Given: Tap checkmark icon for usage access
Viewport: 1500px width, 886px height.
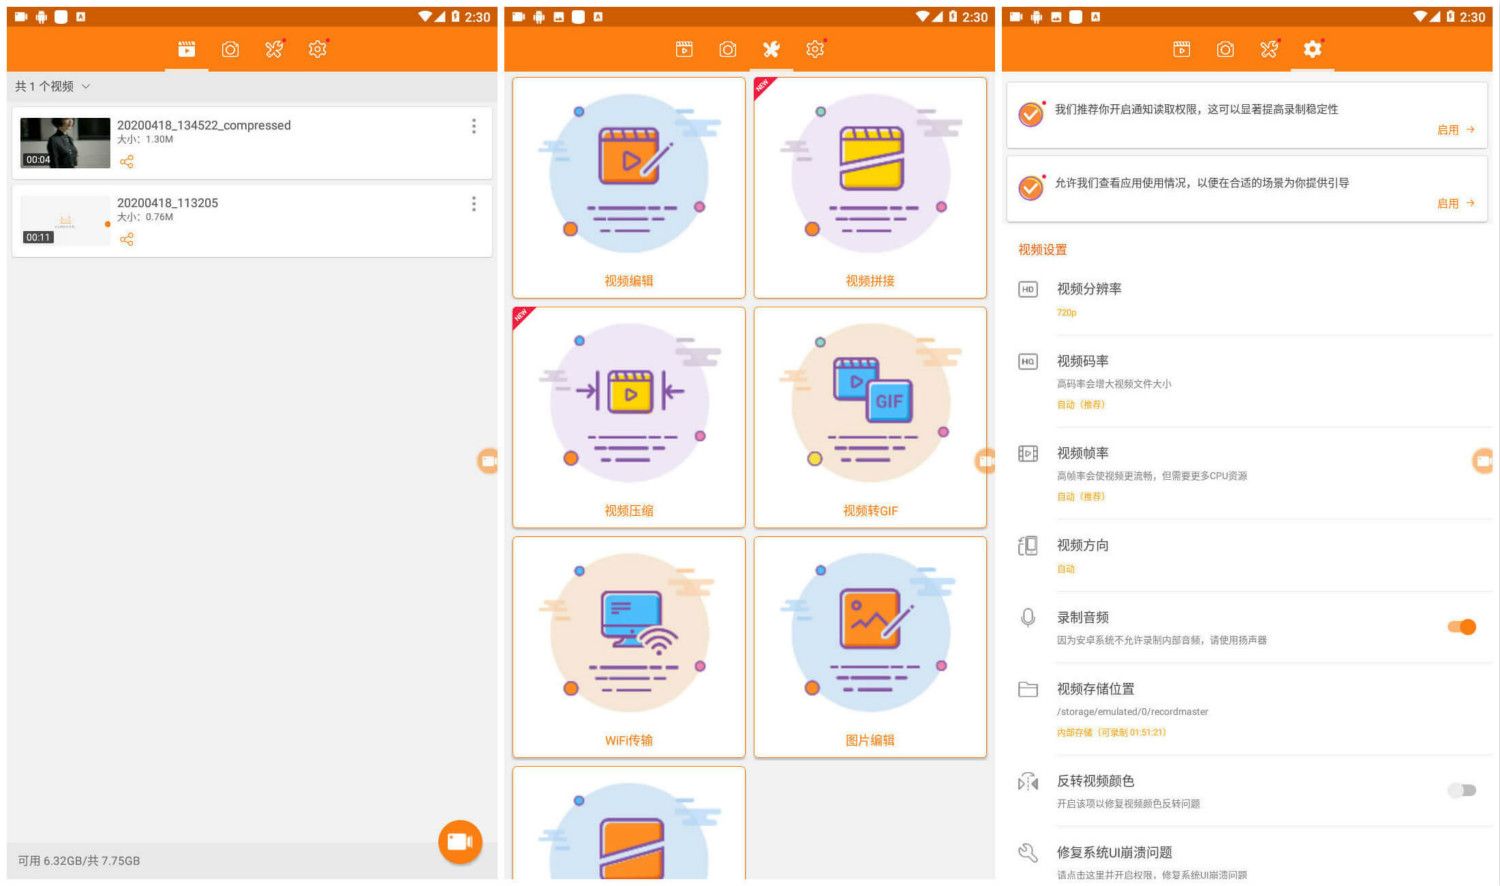Looking at the screenshot, I should [x=1031, y=187].
